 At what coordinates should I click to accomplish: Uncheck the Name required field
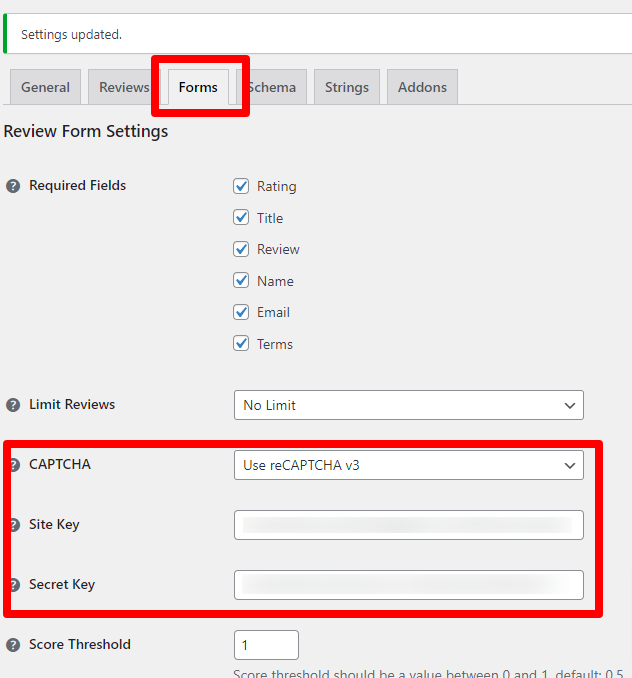(241, 281)
